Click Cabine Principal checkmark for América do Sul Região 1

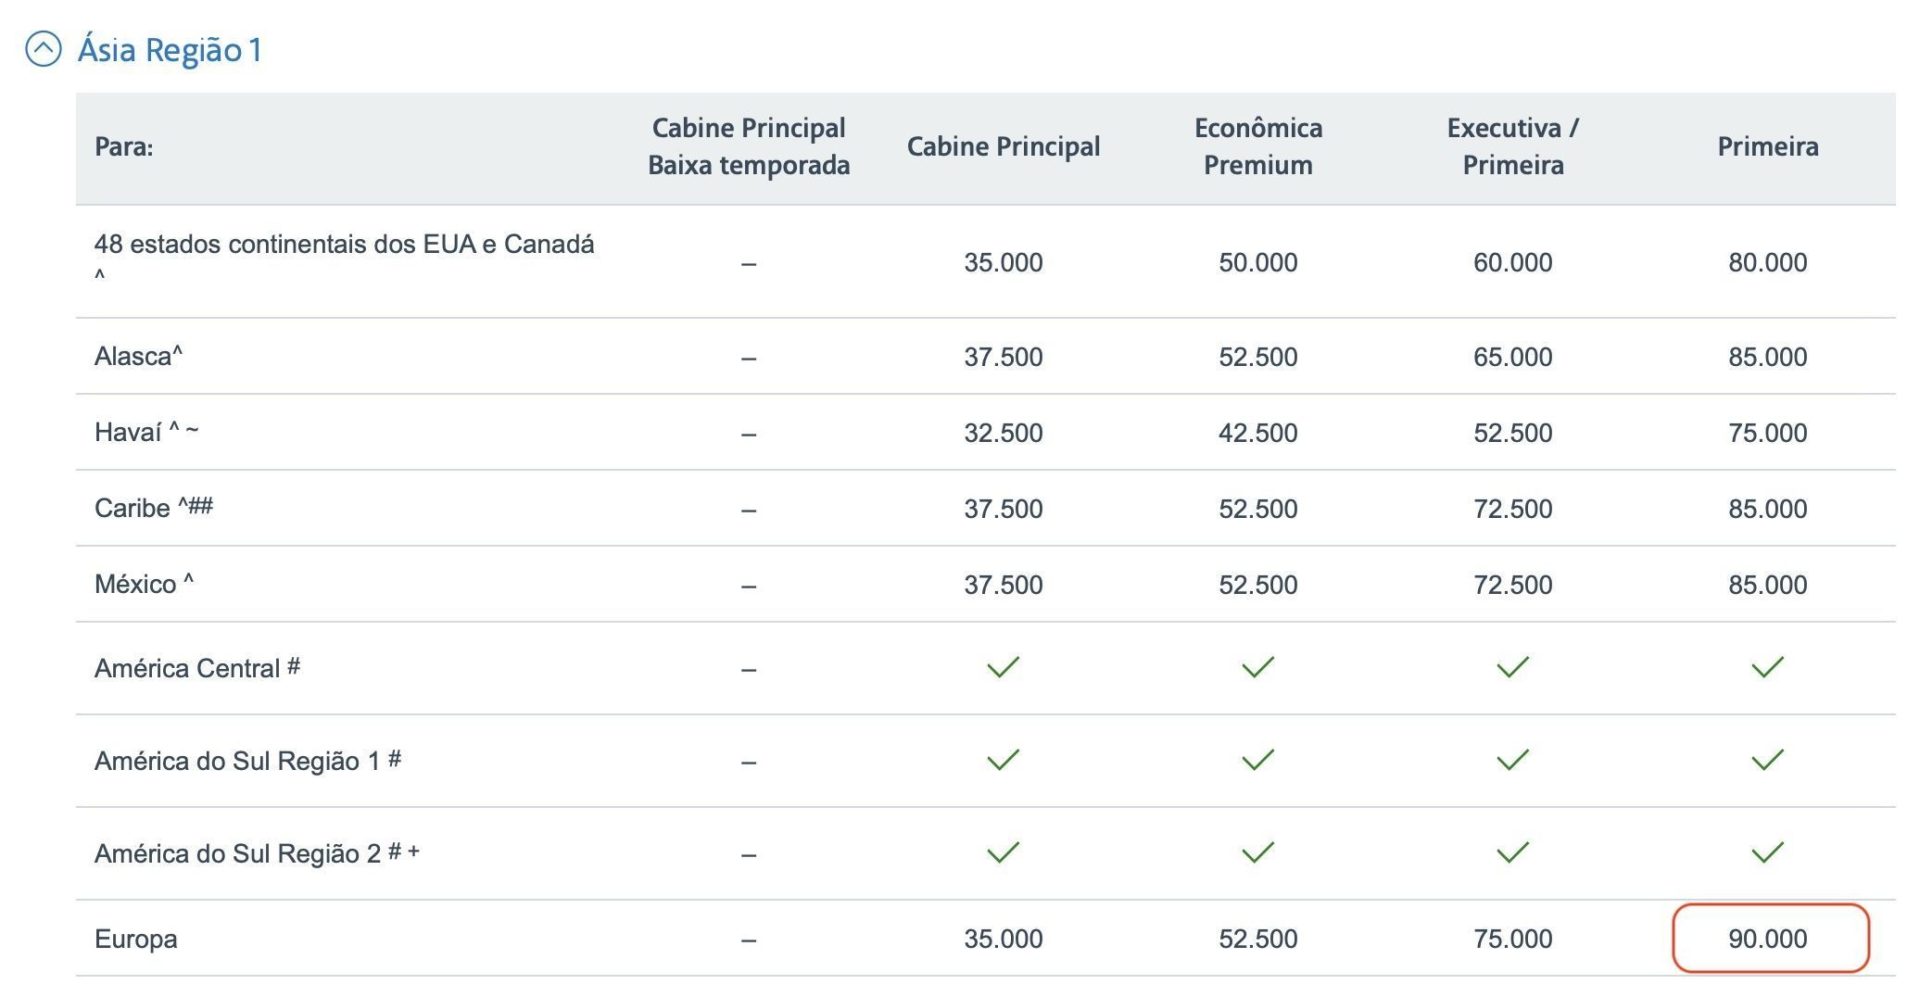(1003, 760)
